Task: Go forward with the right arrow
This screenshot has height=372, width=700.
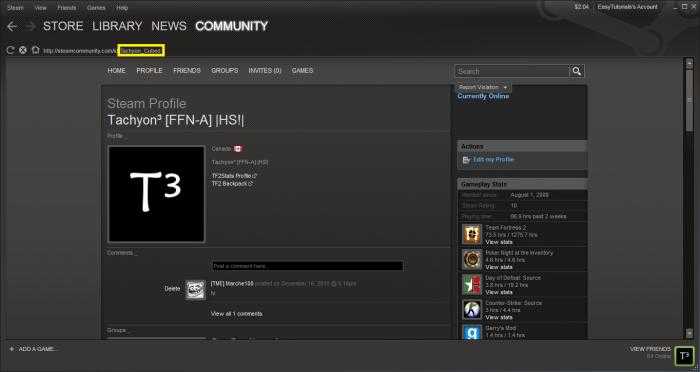Action: point(30,26)
